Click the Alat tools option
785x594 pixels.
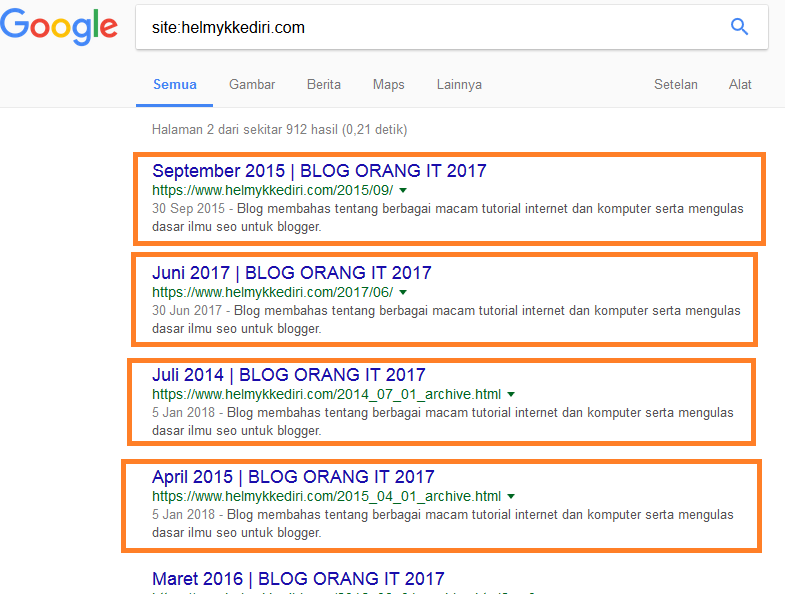(740, 84)
